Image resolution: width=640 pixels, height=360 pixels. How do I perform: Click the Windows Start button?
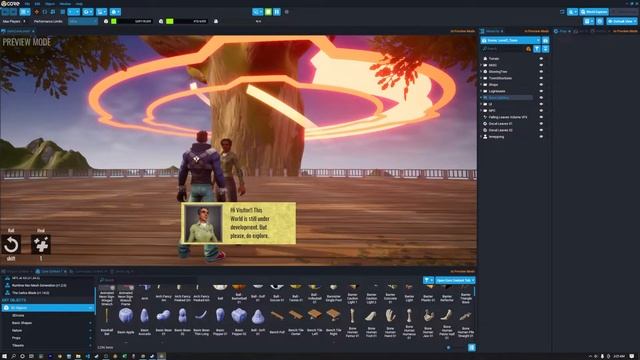4,356
